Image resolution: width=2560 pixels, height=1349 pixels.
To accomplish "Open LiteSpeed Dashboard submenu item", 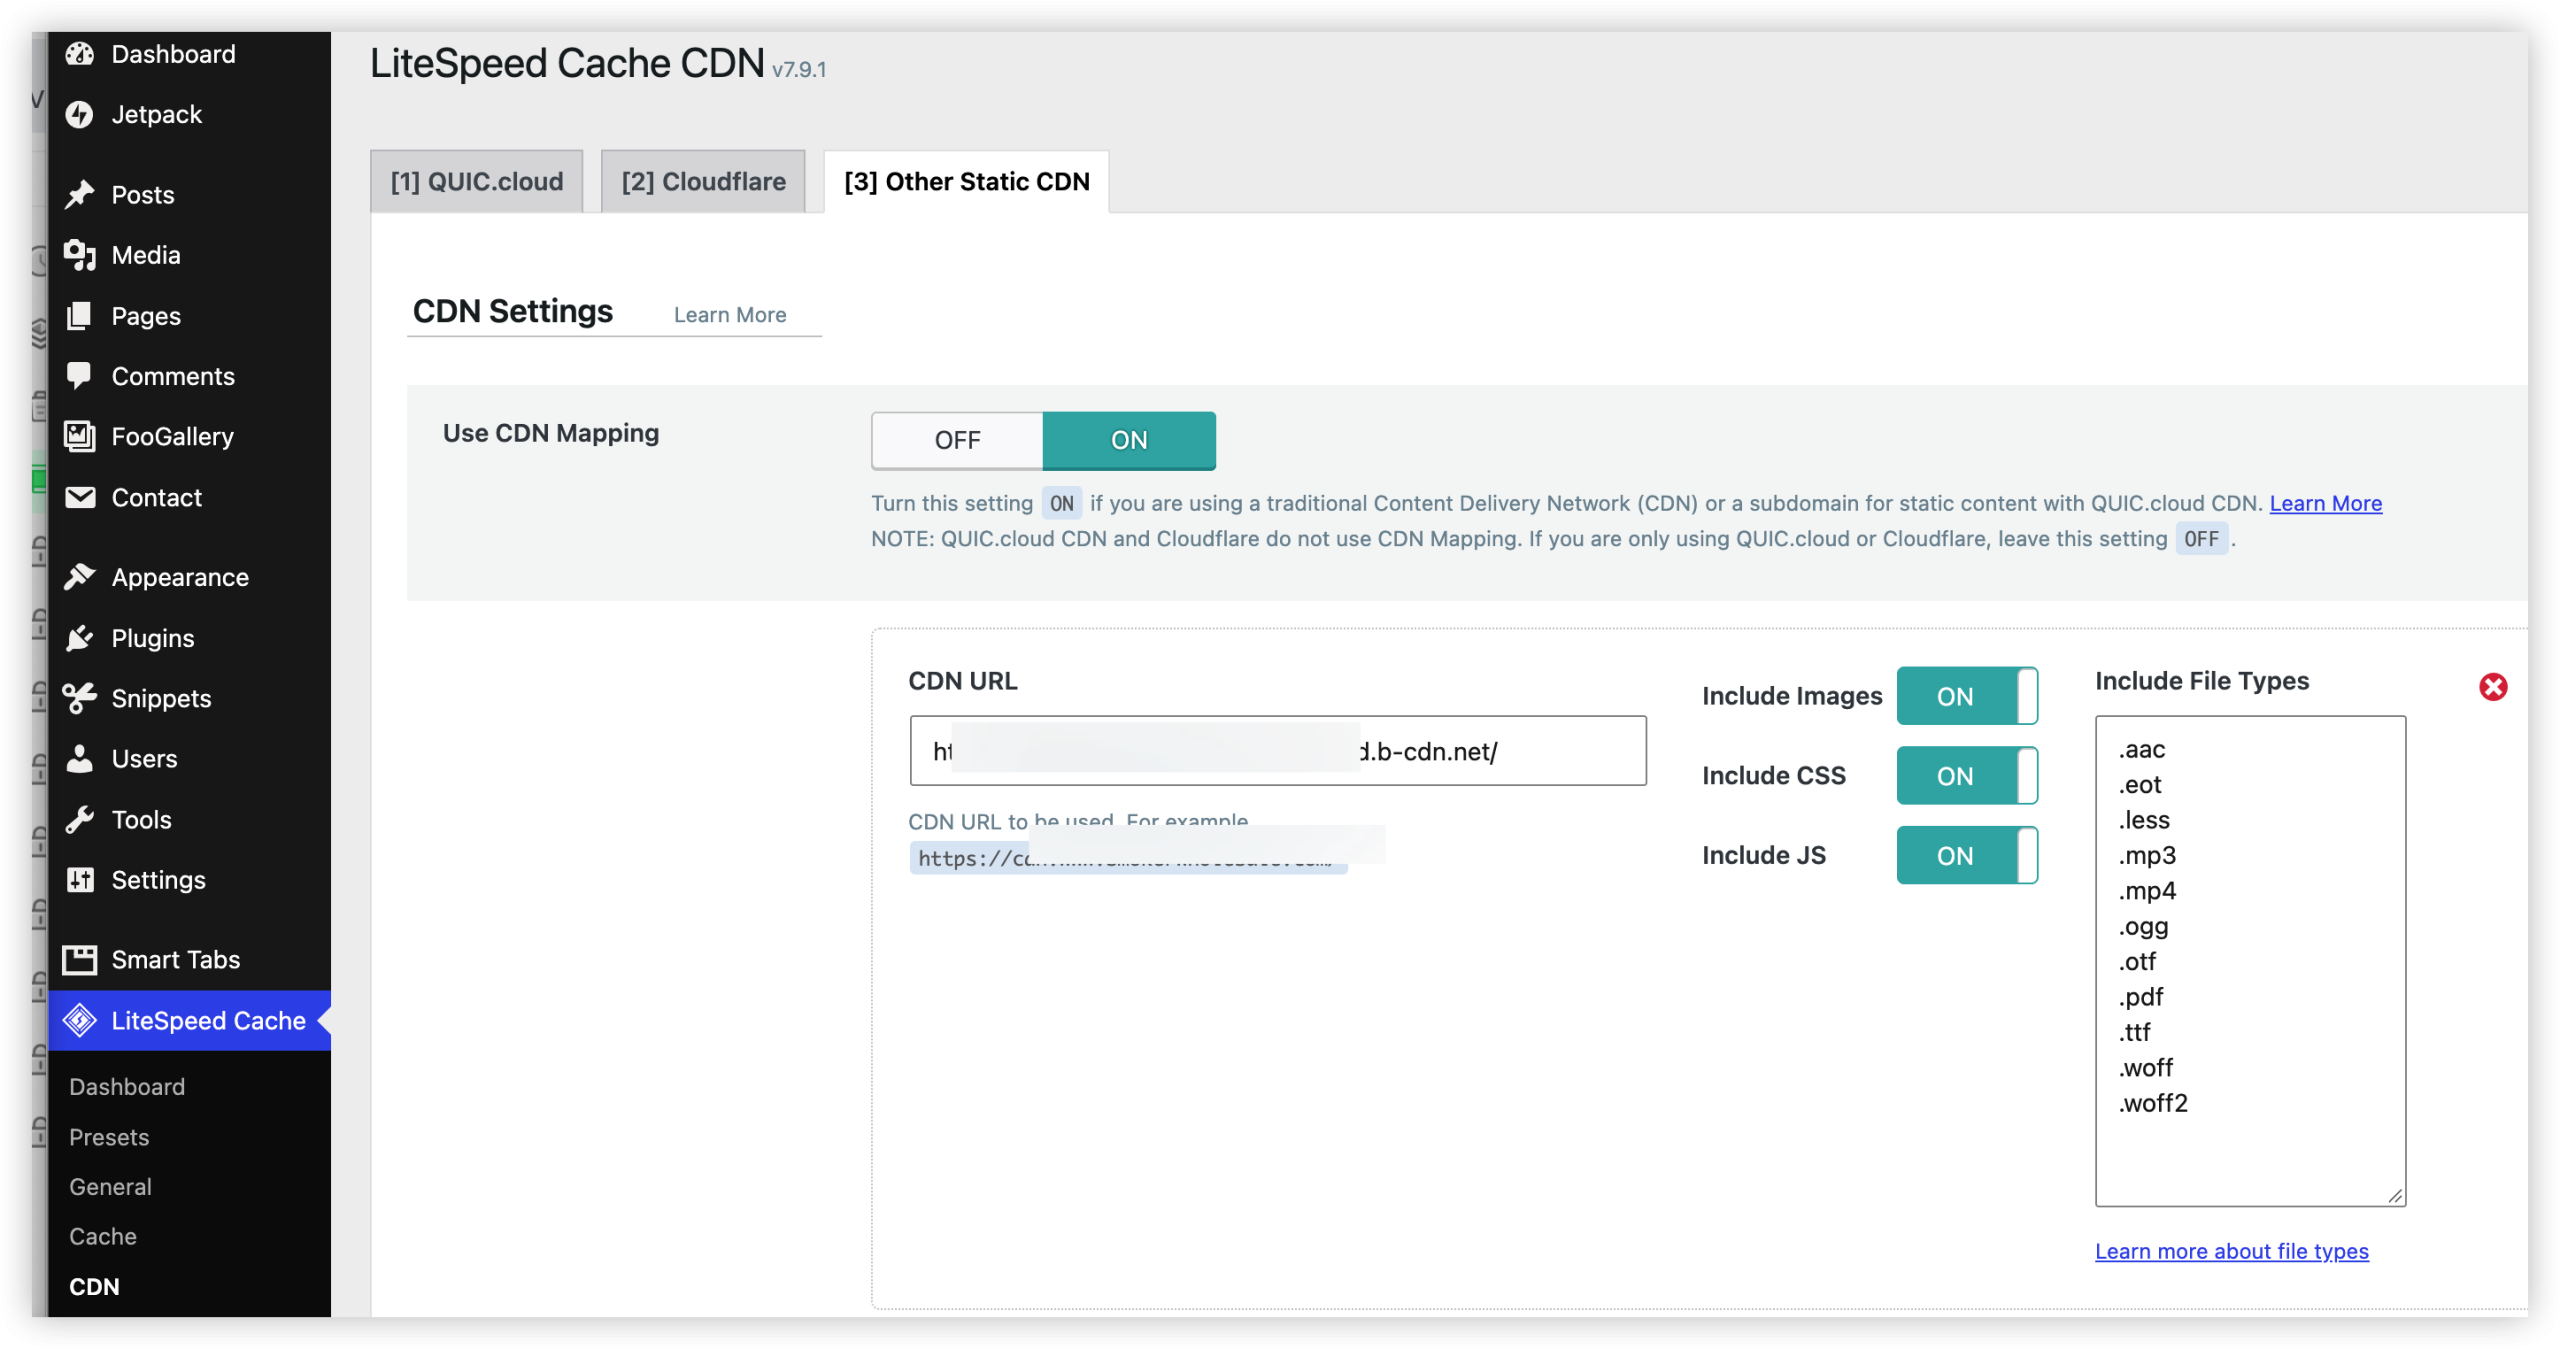I will (127, 1087).
